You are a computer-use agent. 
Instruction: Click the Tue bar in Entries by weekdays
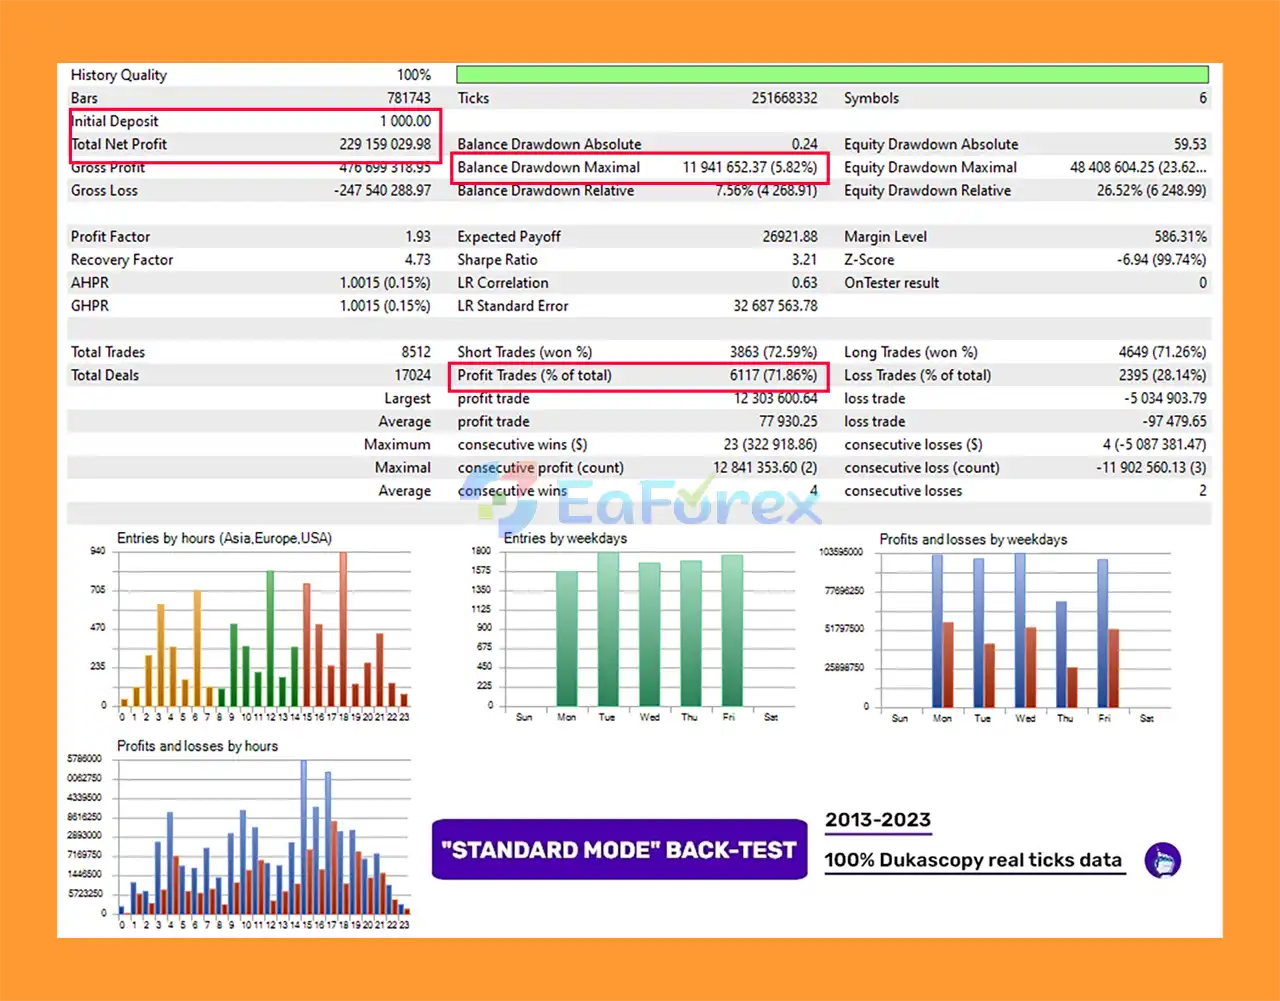(608, 630)
